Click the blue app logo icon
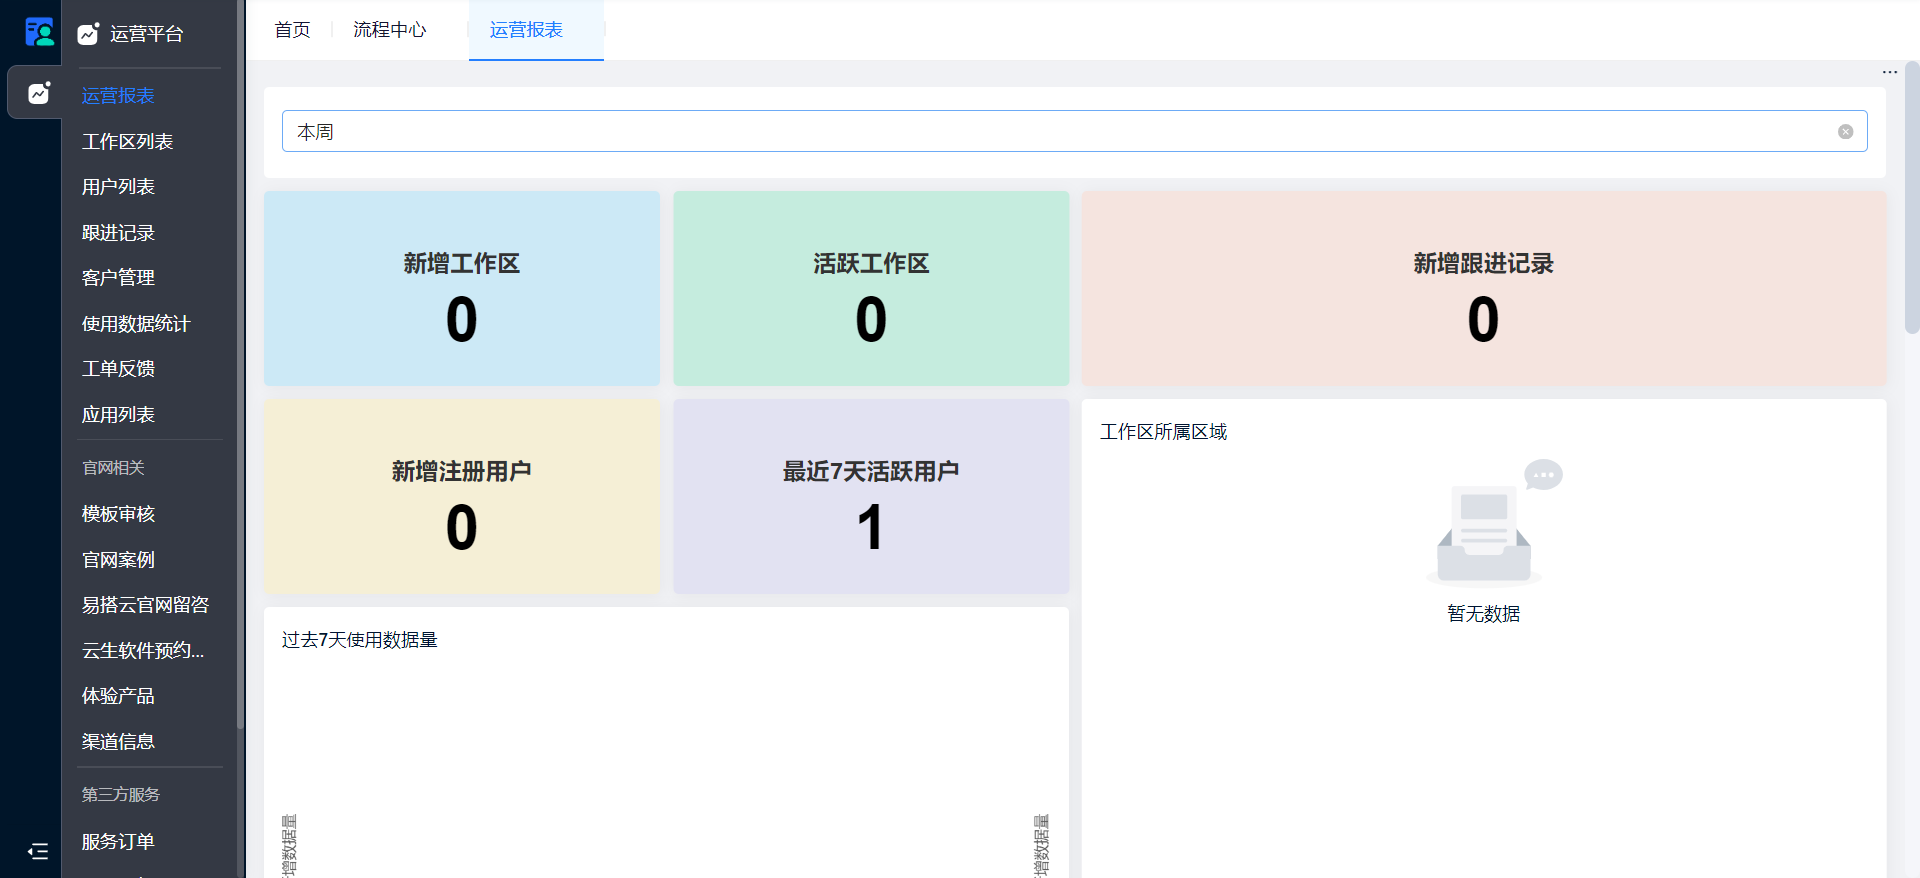This screenshot has width=1920, height=878. [x=39, y=32]
